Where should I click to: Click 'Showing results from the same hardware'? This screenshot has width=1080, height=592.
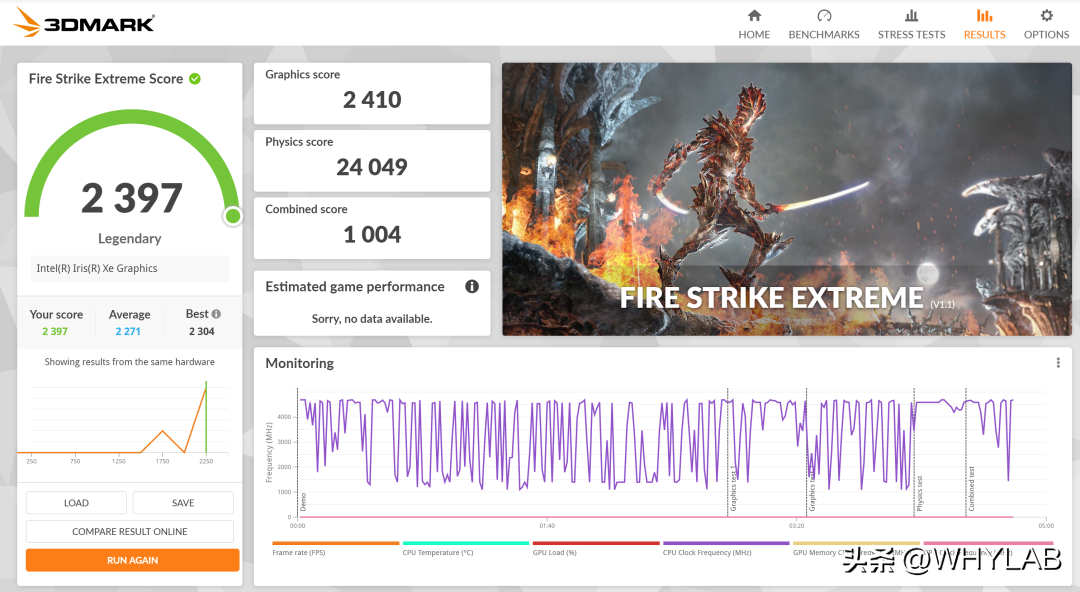pyautogui.click(x=129, y=362)
